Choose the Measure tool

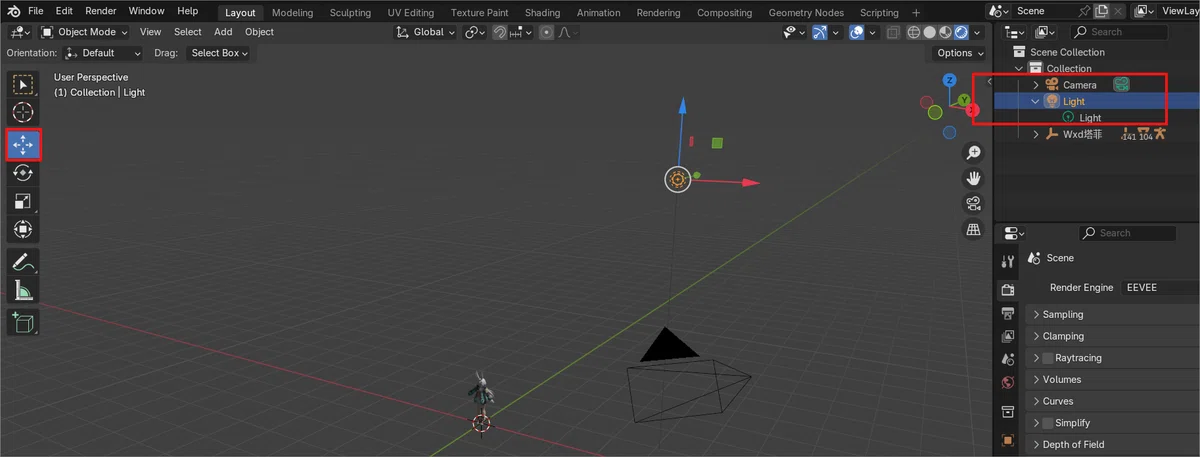22,291
